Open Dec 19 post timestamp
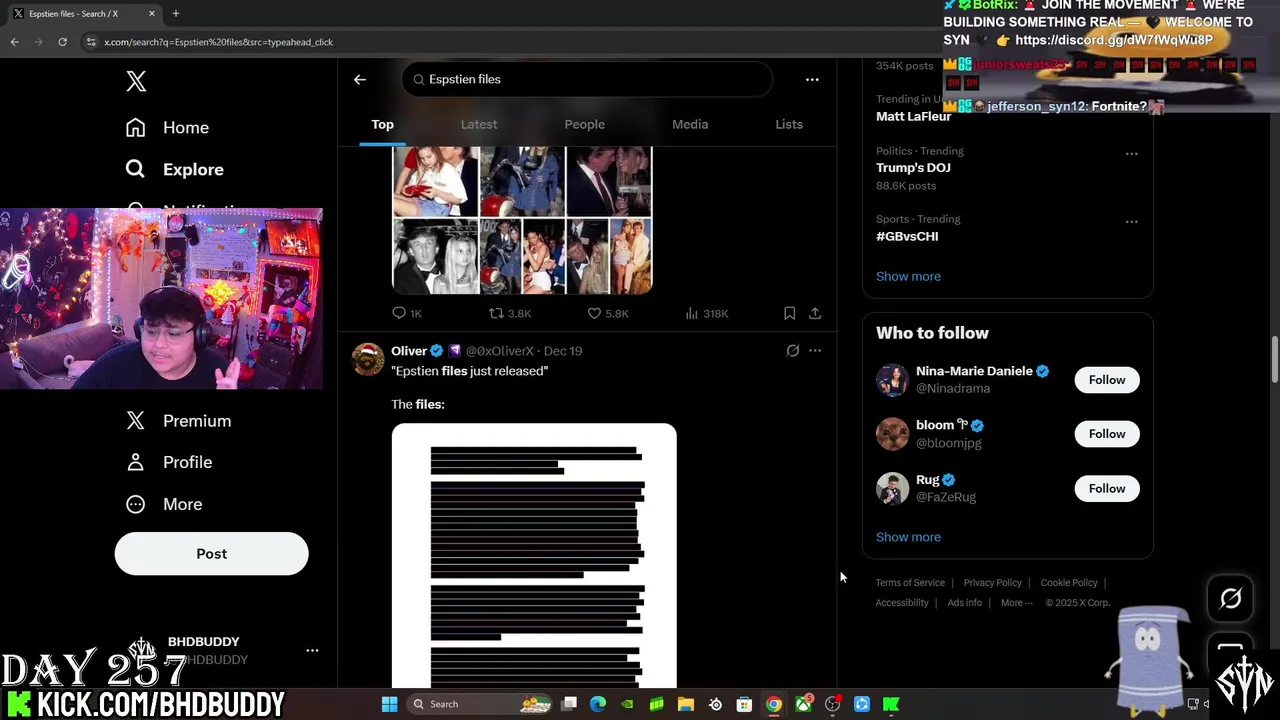This screenshot has height=720, width=1280. tap(563, 351)
